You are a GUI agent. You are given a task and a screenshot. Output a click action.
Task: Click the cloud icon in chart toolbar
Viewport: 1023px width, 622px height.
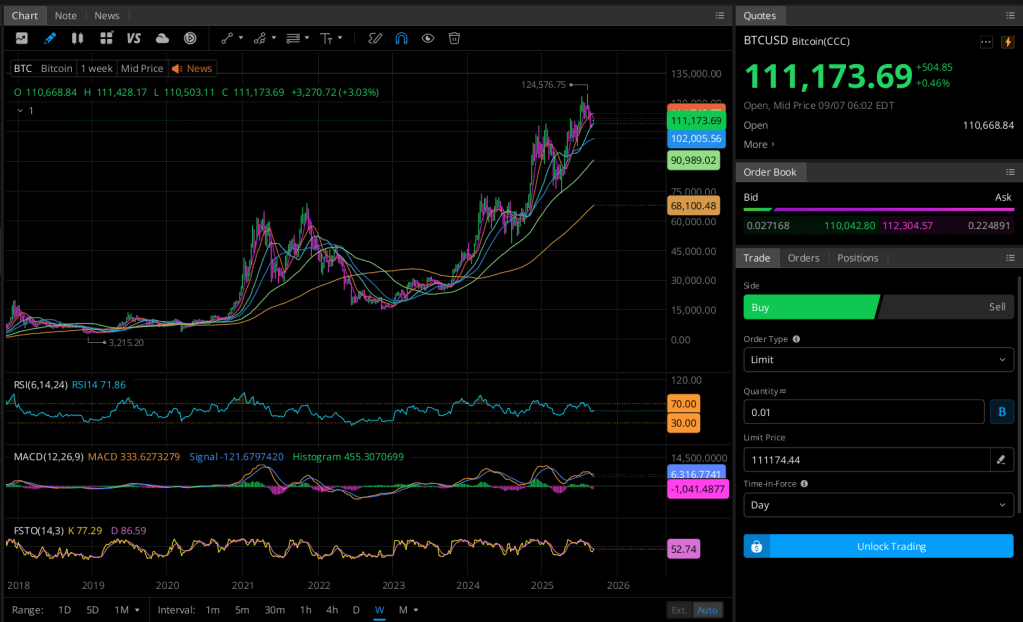(x=162, y=38)
